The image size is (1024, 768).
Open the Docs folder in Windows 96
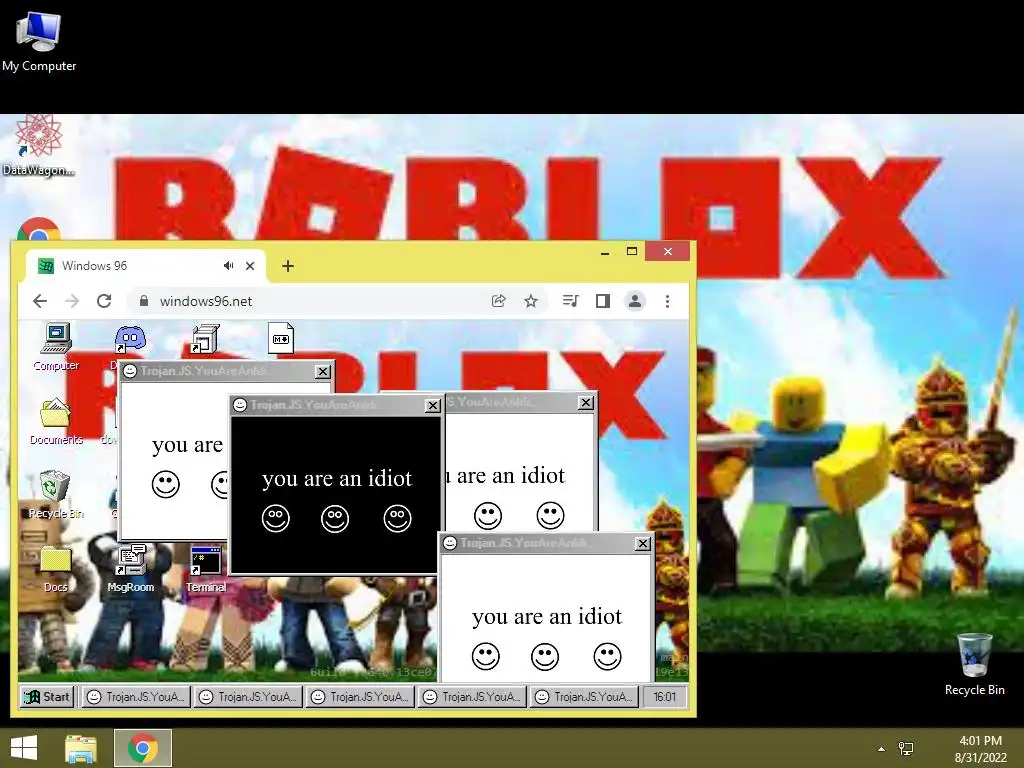[x=56, y=569]
